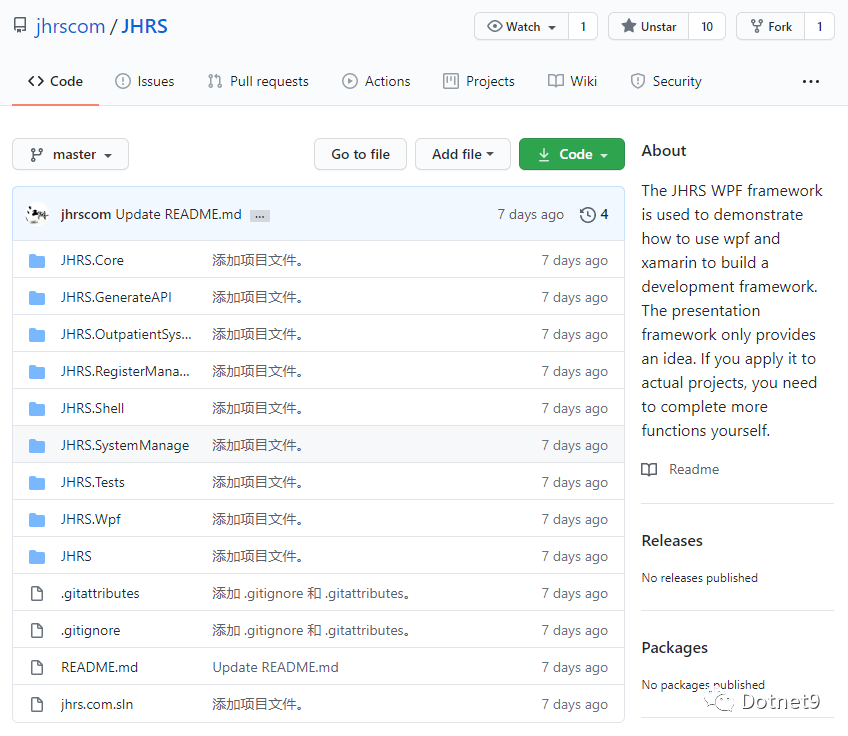Open the Security tab

coord(666,81)
